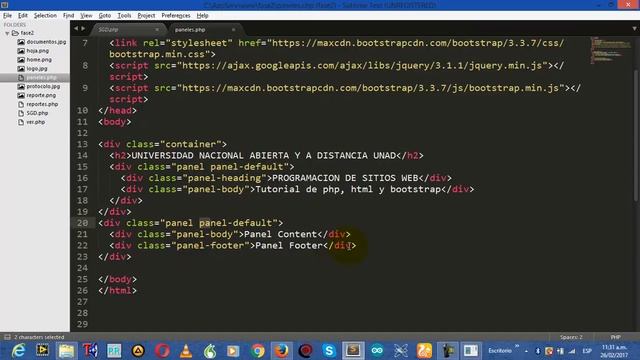Open SGD.php in the sidebar
The width and height of the screenshot is (640, 360).
[x=37, y=113]
